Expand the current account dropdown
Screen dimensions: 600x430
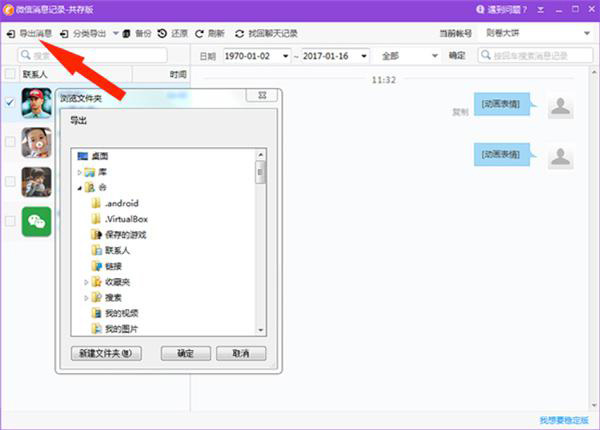coord(587,33)
